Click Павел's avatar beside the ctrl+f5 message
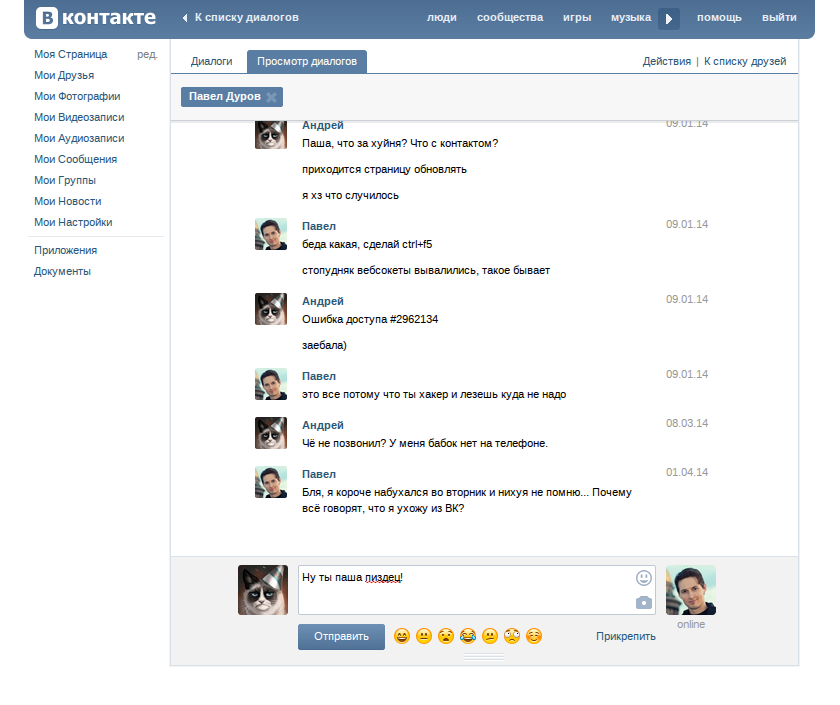The width and height of the screenshot is (840, 705). [271, 234]
